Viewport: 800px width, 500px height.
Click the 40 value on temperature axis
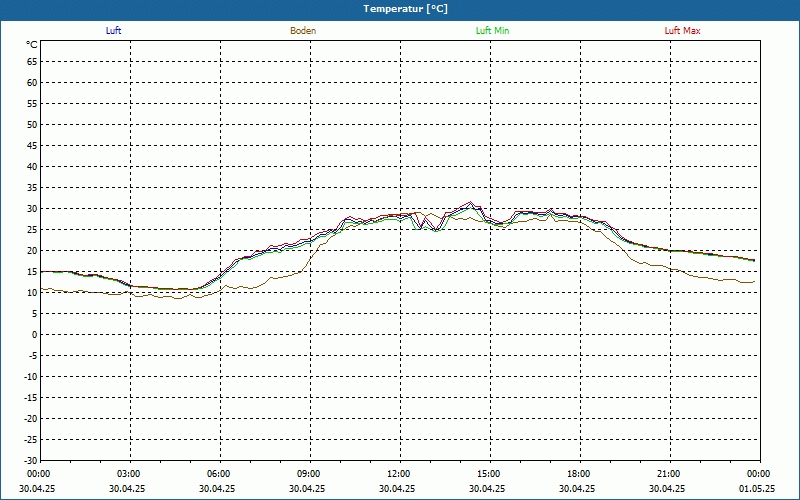(x=32, y=167)
